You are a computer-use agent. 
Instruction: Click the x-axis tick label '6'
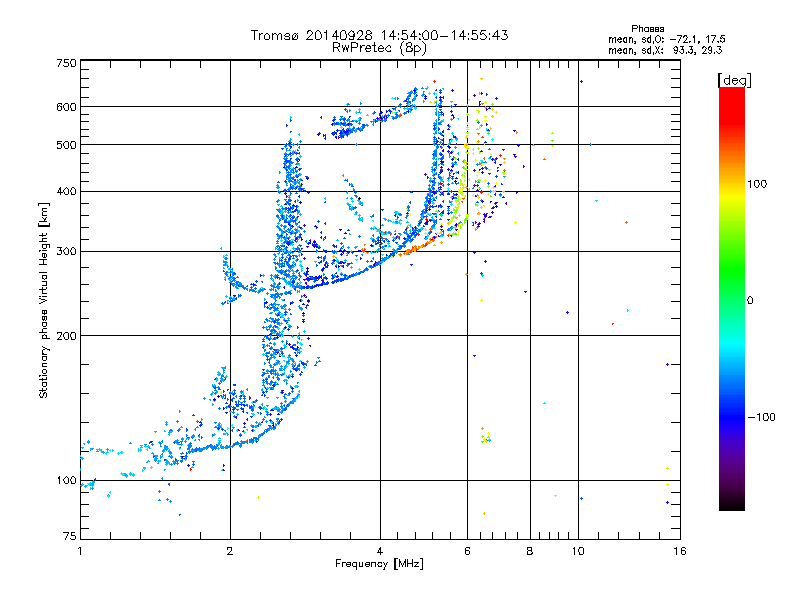pyautogui.click(x=467, y=551)
